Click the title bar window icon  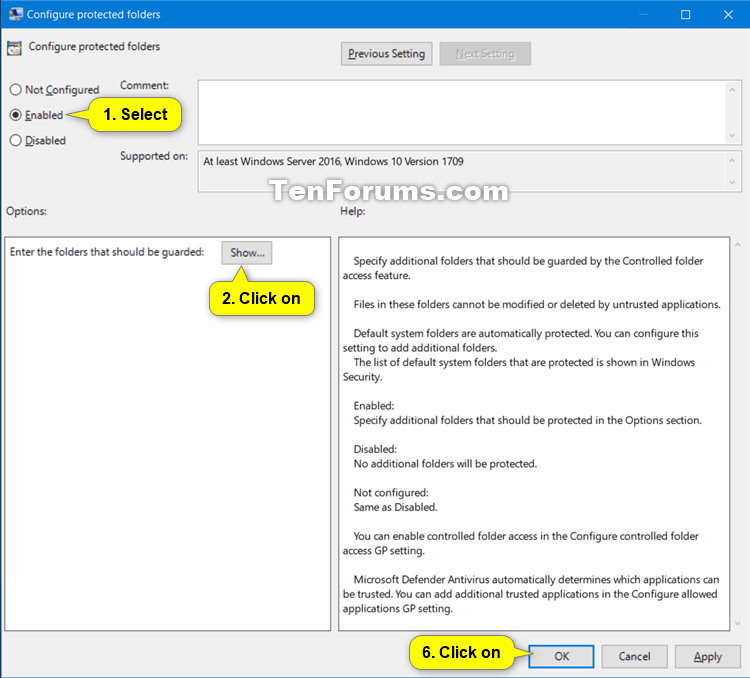(16, 14)
